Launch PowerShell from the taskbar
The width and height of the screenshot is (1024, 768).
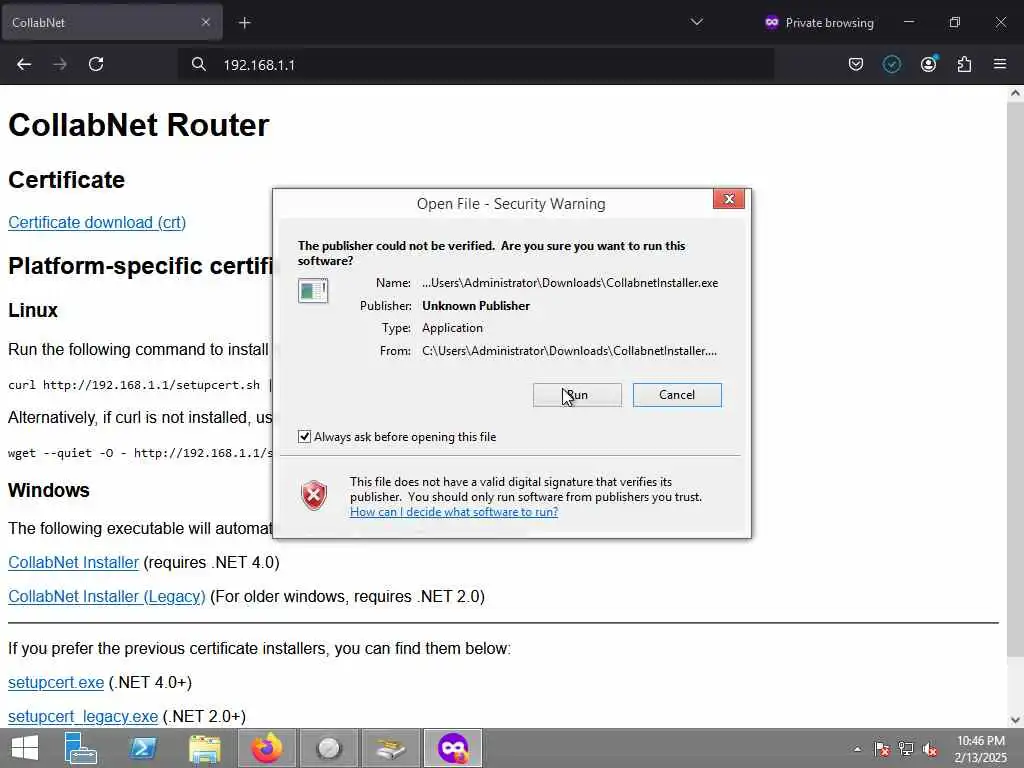click(x=143, y=748)
